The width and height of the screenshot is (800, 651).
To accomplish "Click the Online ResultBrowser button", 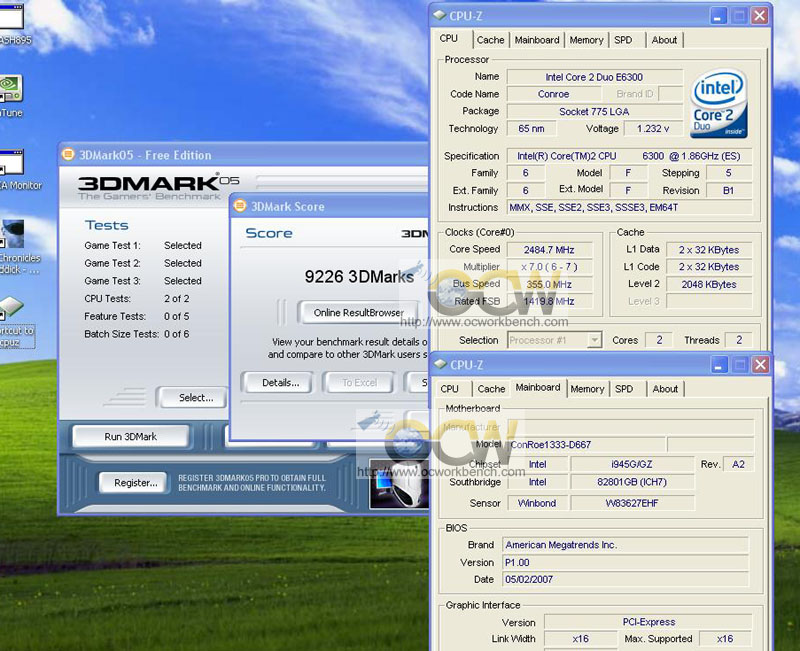I will 358,312.
